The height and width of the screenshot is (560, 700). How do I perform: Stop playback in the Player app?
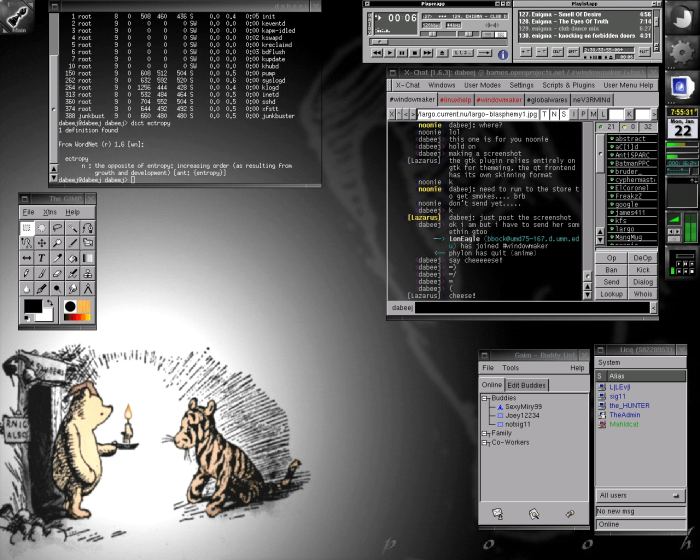415,53
